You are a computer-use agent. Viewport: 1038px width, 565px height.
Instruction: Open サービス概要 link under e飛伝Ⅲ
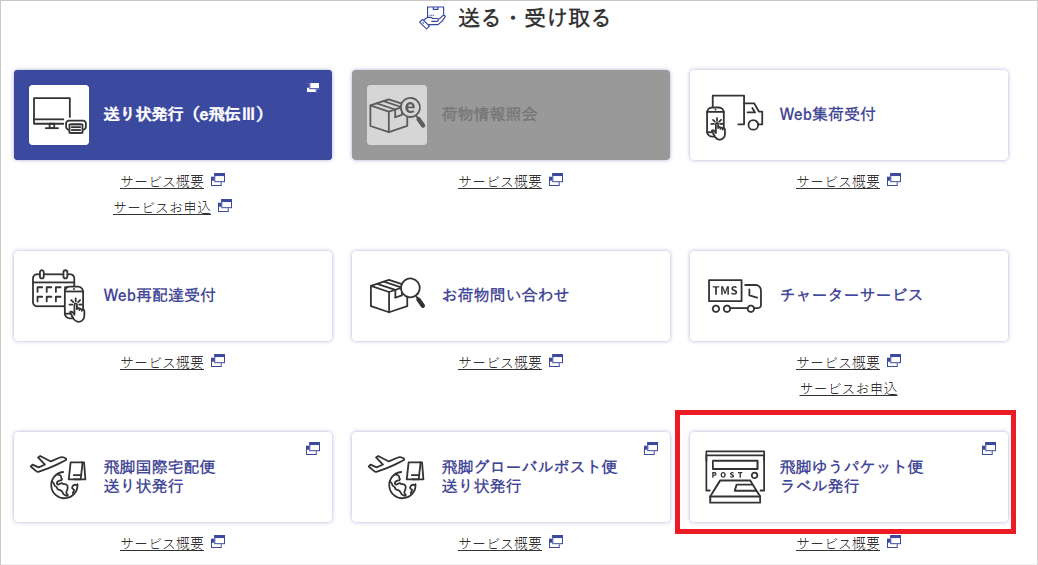point(162,181)
